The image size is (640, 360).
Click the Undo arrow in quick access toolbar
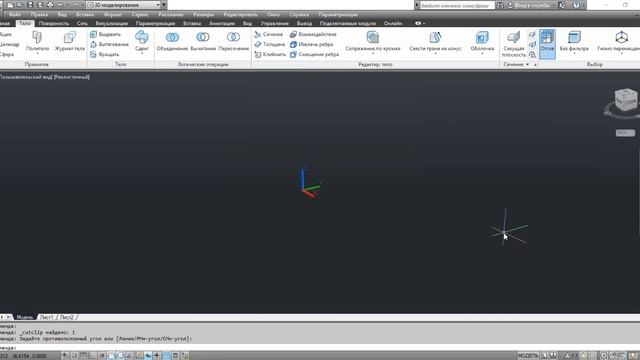61,5
